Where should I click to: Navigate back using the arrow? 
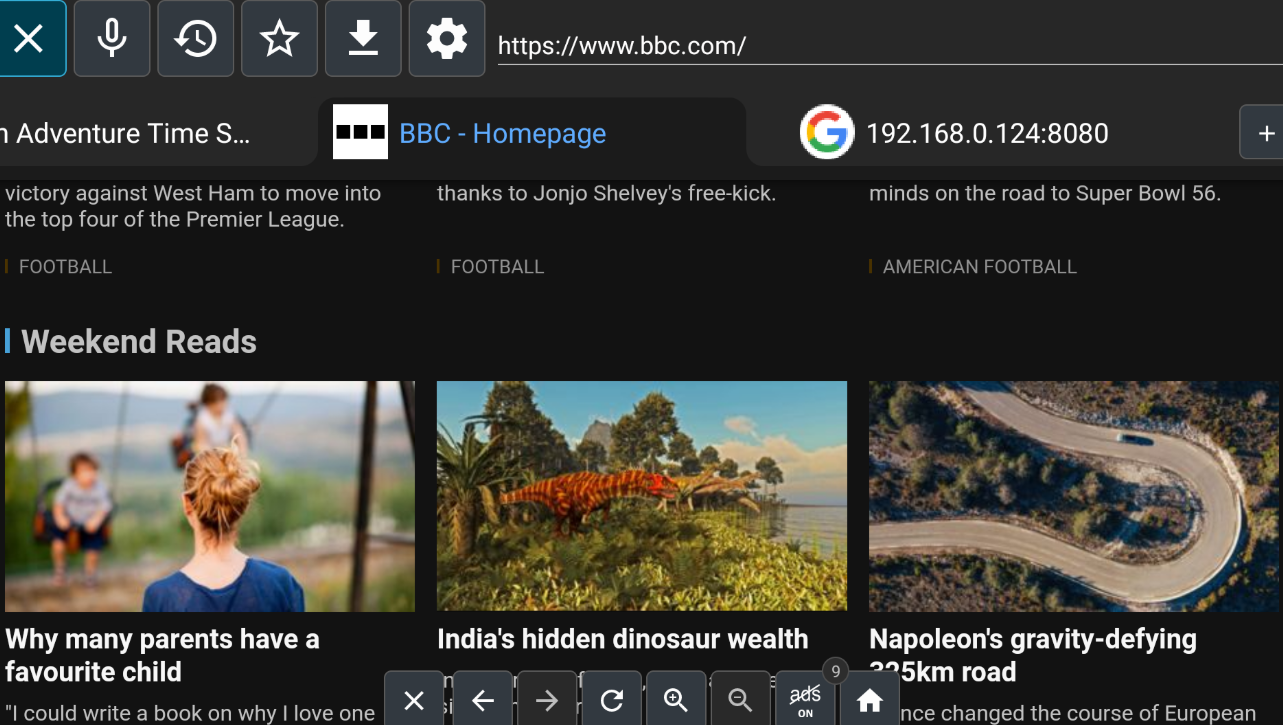click(x=482, y=698)
